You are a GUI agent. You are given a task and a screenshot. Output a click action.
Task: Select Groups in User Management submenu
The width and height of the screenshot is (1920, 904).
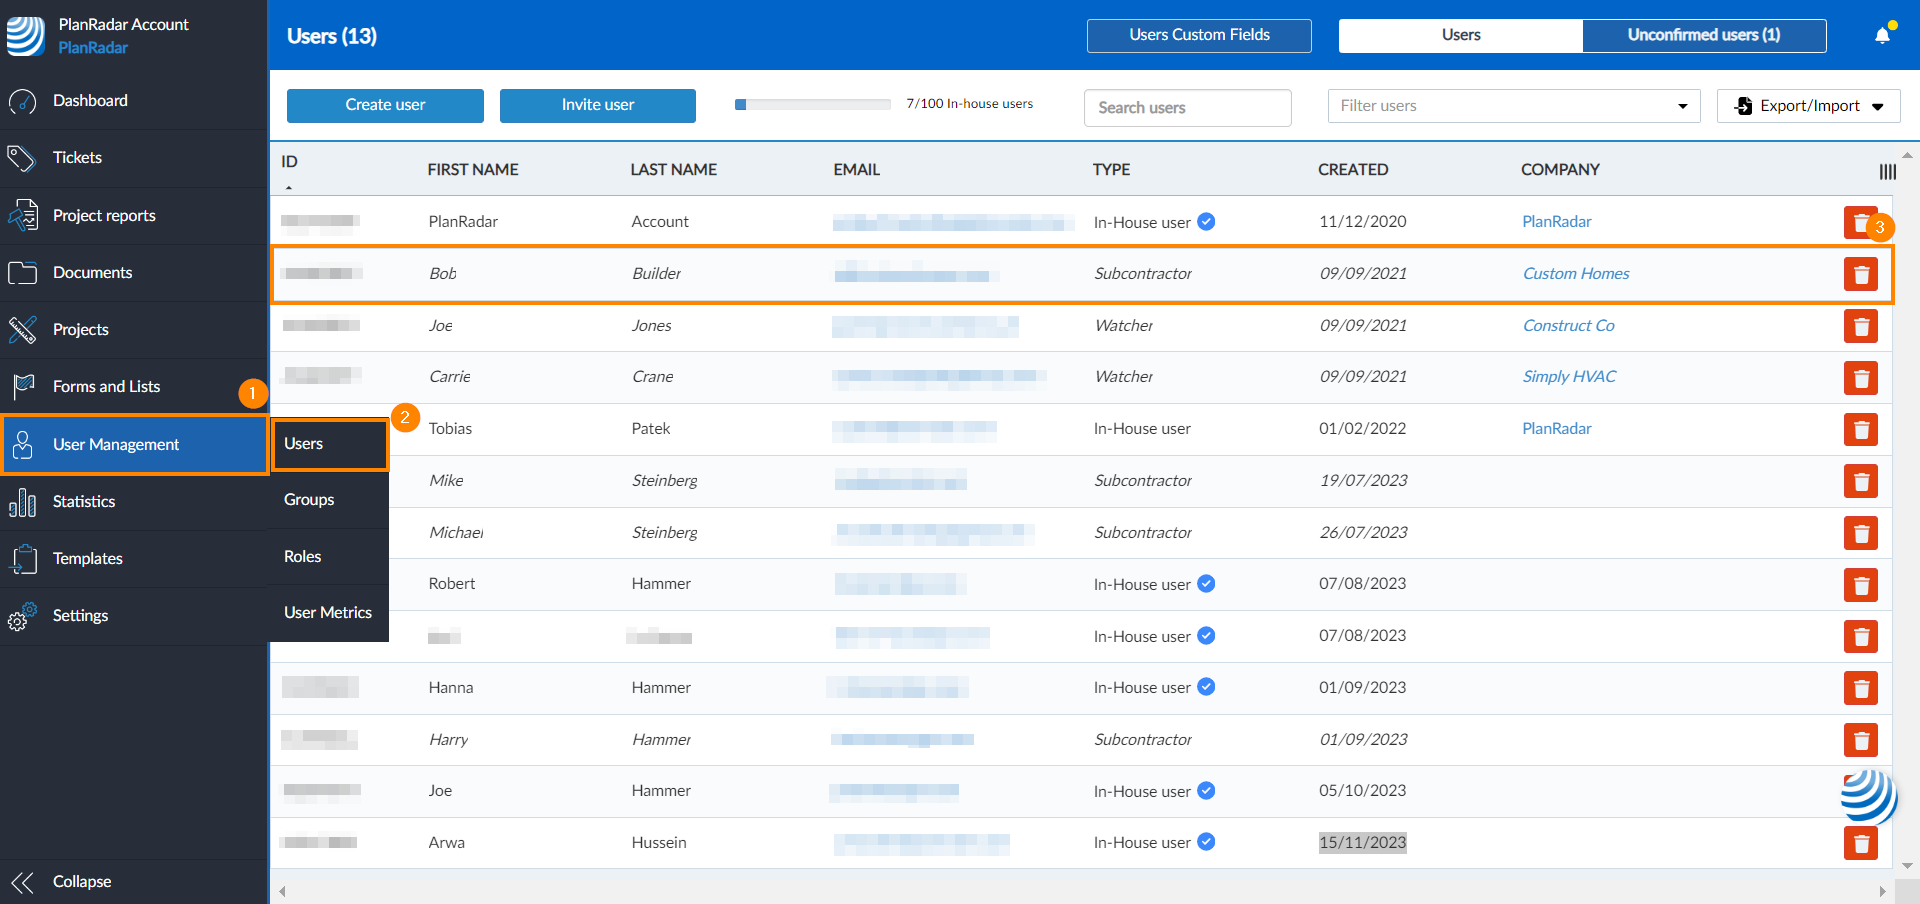click(309, 500)
